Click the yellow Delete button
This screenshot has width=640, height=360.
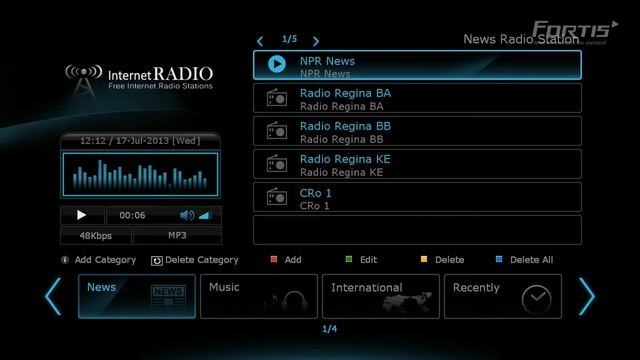click(x=442, y=260)
